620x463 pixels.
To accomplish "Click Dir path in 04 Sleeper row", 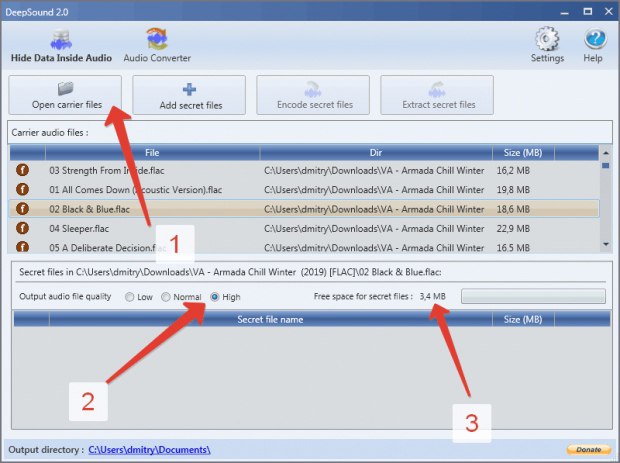I will tap(374, 229).
